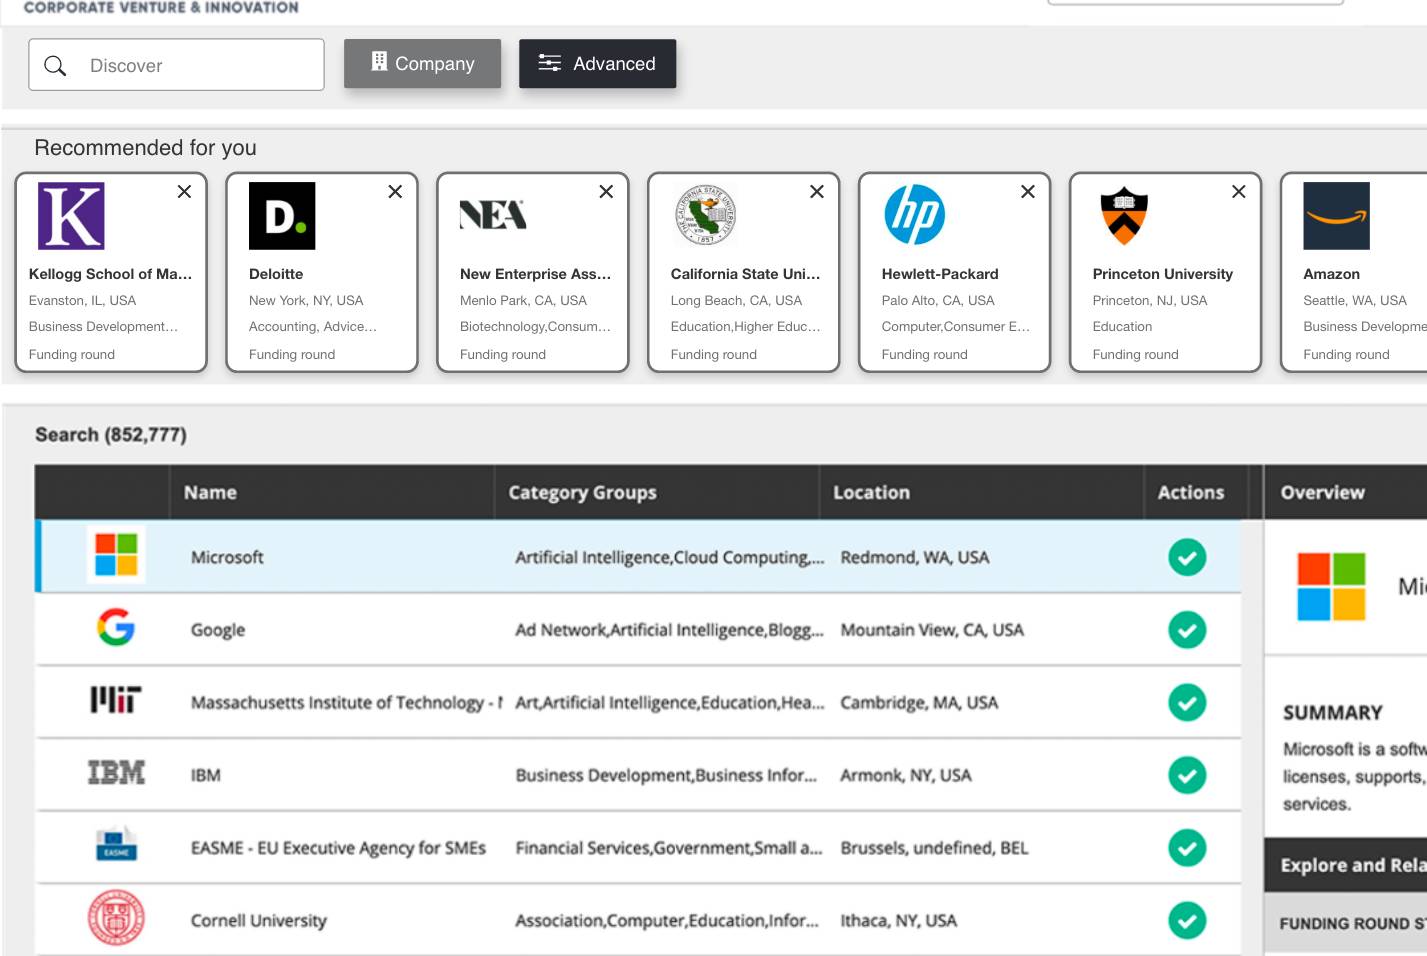Click the Palo Alto, CA, USA location text

pyautogui.click(x=938, y=300)
